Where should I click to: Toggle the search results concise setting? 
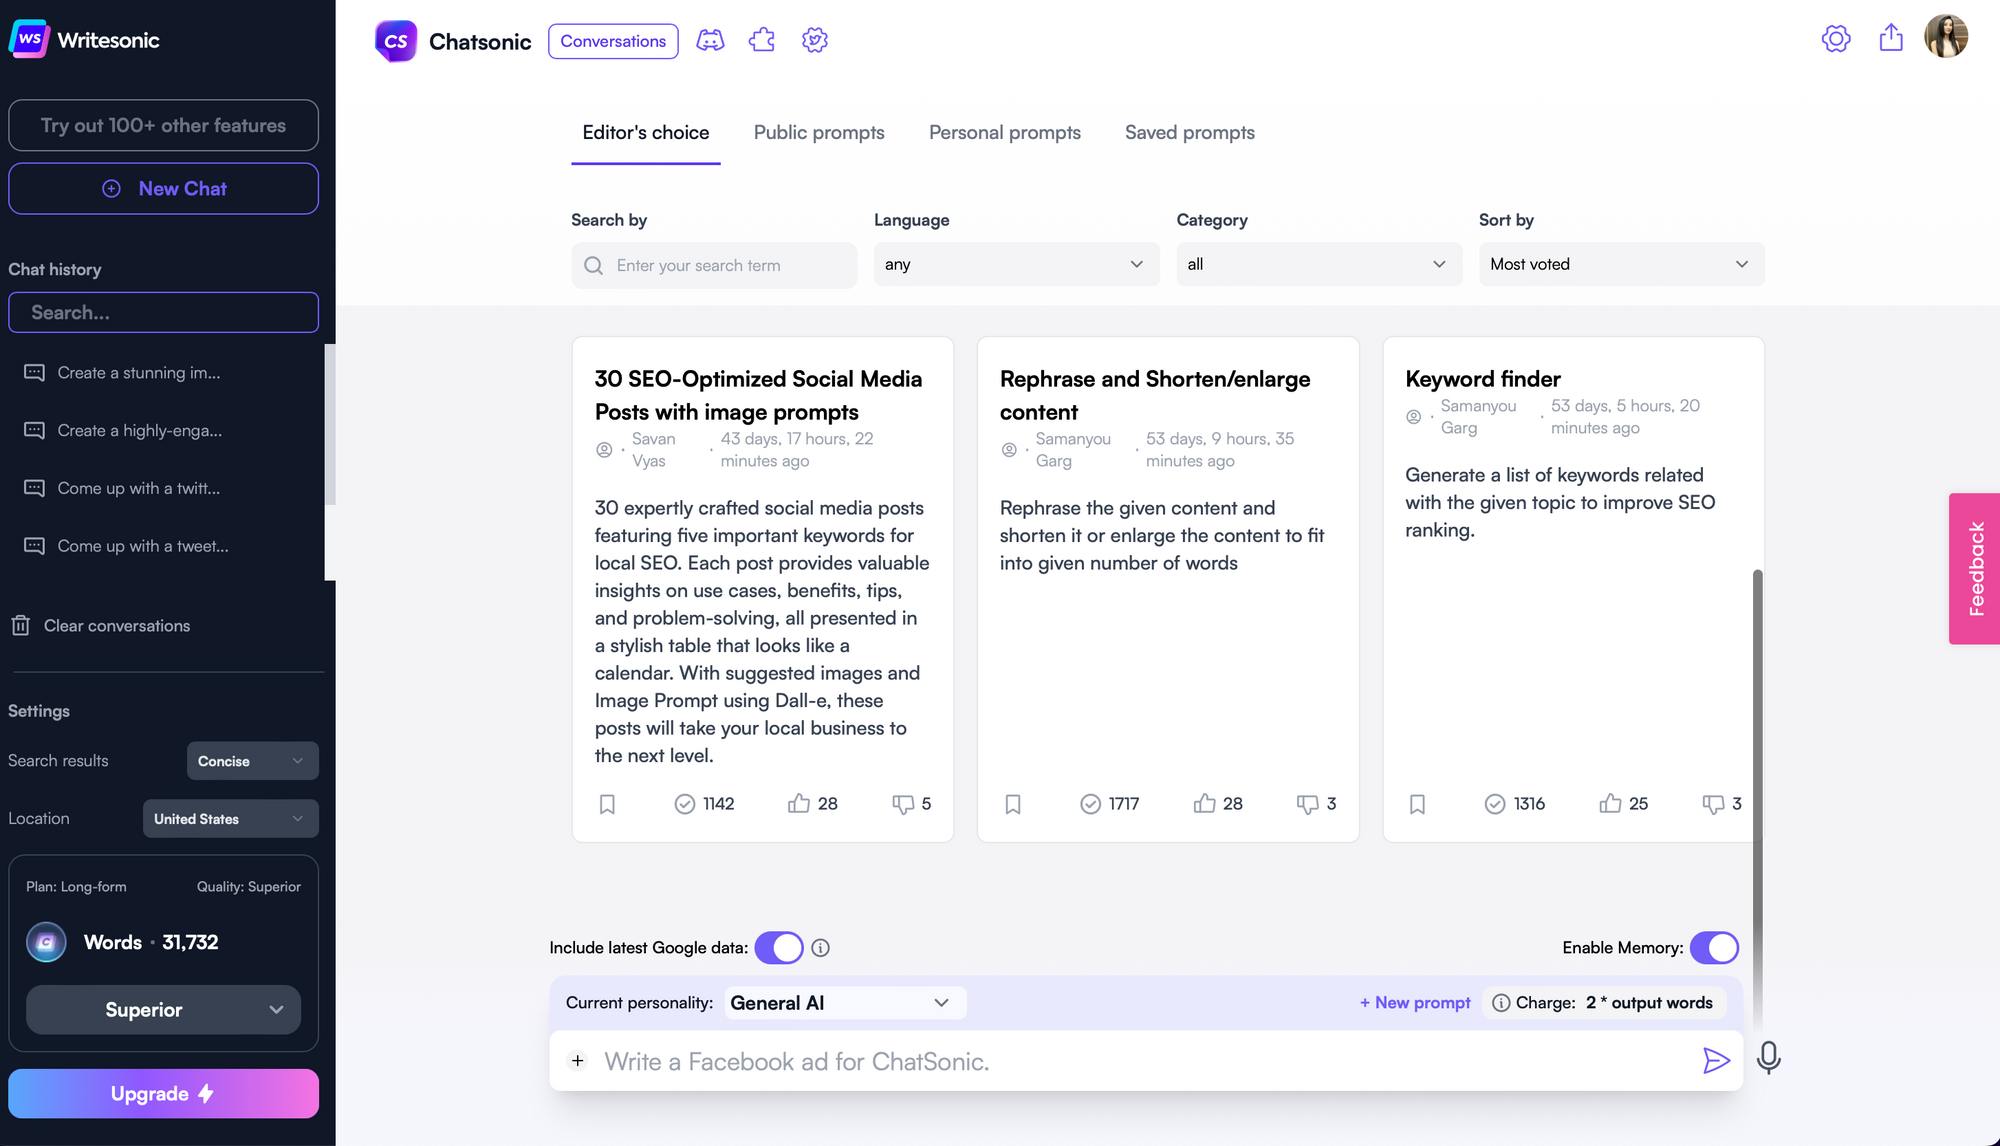[251, 761]
